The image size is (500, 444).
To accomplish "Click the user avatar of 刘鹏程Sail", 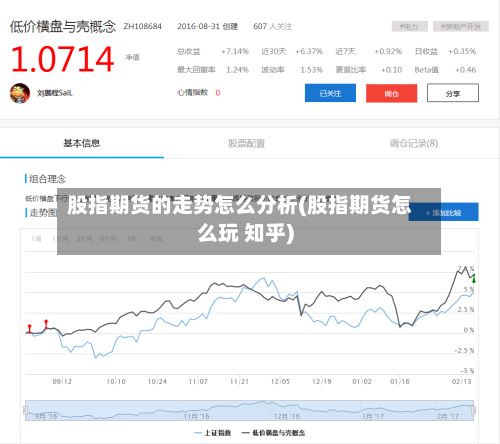I will 20,93.
